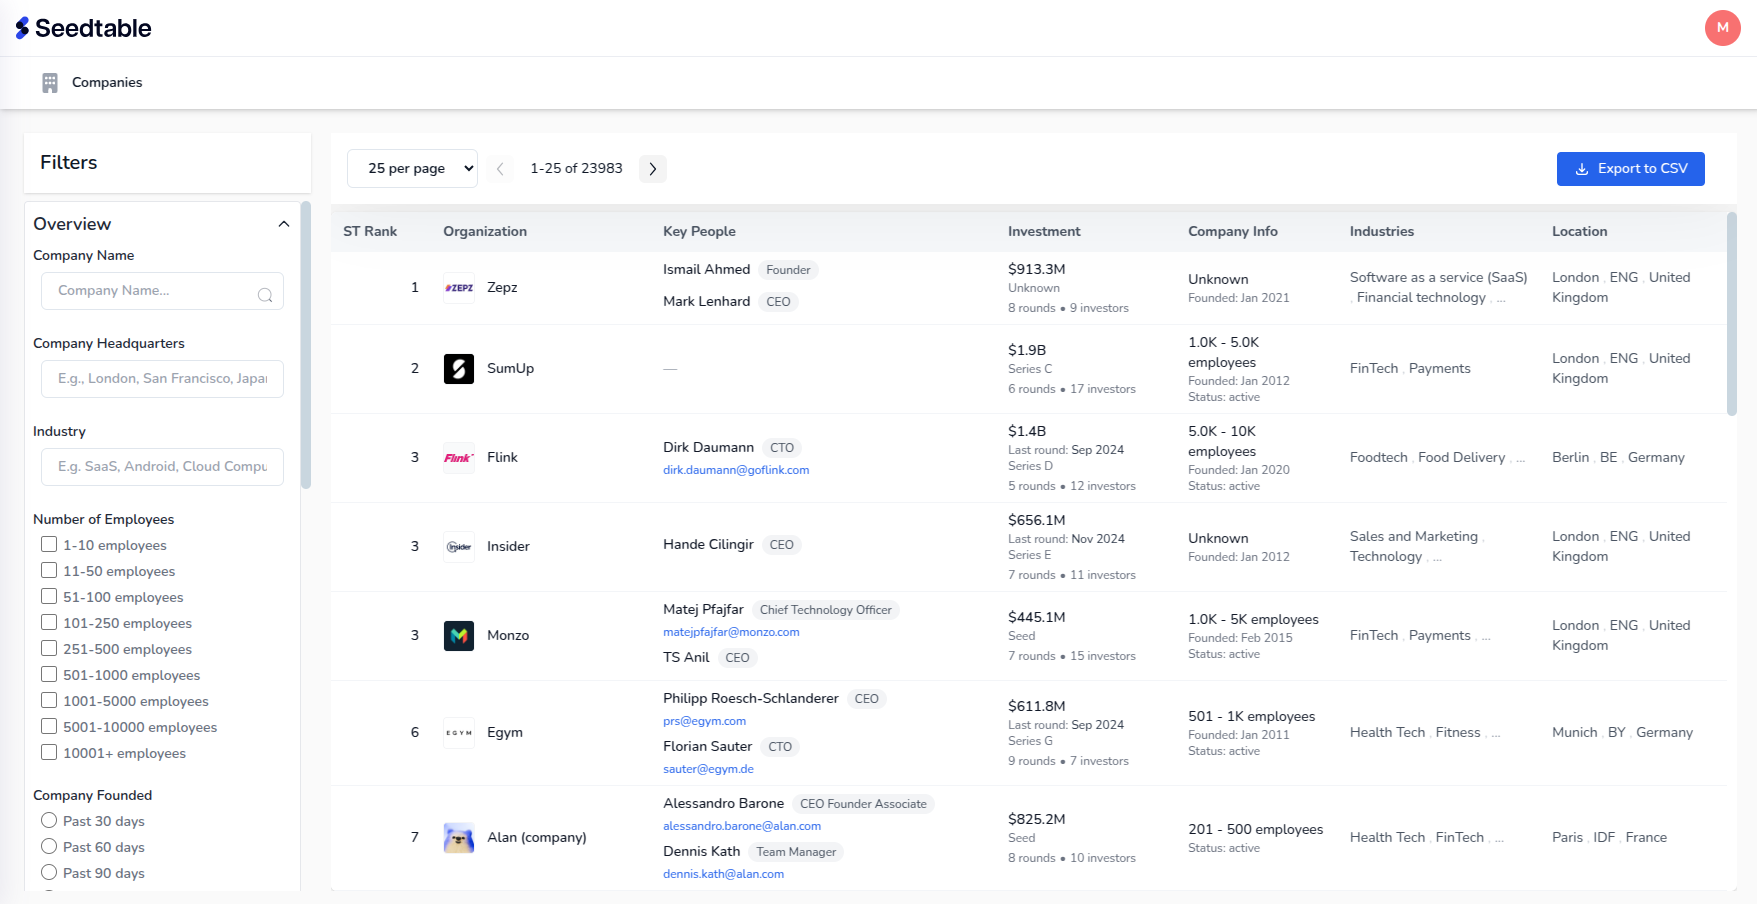Open the user avatar M menu
This screenshot has height=904, width=1757.
(x=1722, y=28)
